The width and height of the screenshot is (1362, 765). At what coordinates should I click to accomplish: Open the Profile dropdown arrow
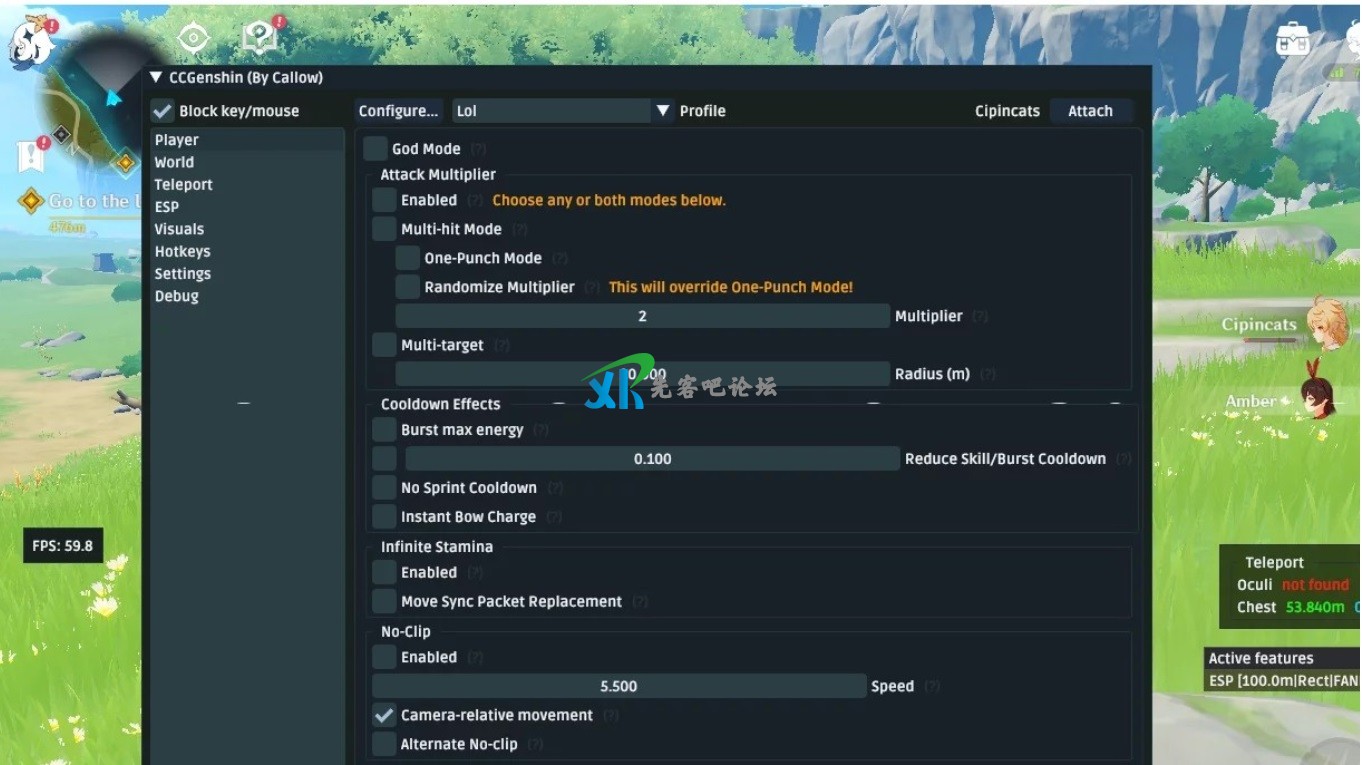pos(663,111)
